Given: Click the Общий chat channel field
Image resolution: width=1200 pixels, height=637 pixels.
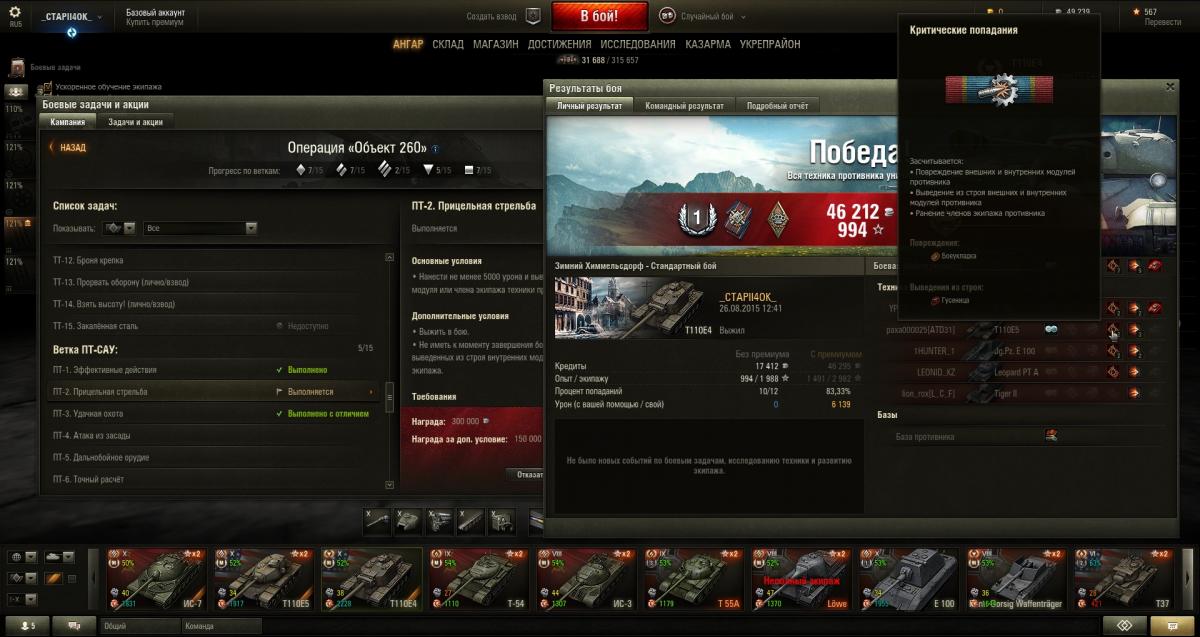Looking at the screenshot, I should pyautogui.click(x=139, y=625).
